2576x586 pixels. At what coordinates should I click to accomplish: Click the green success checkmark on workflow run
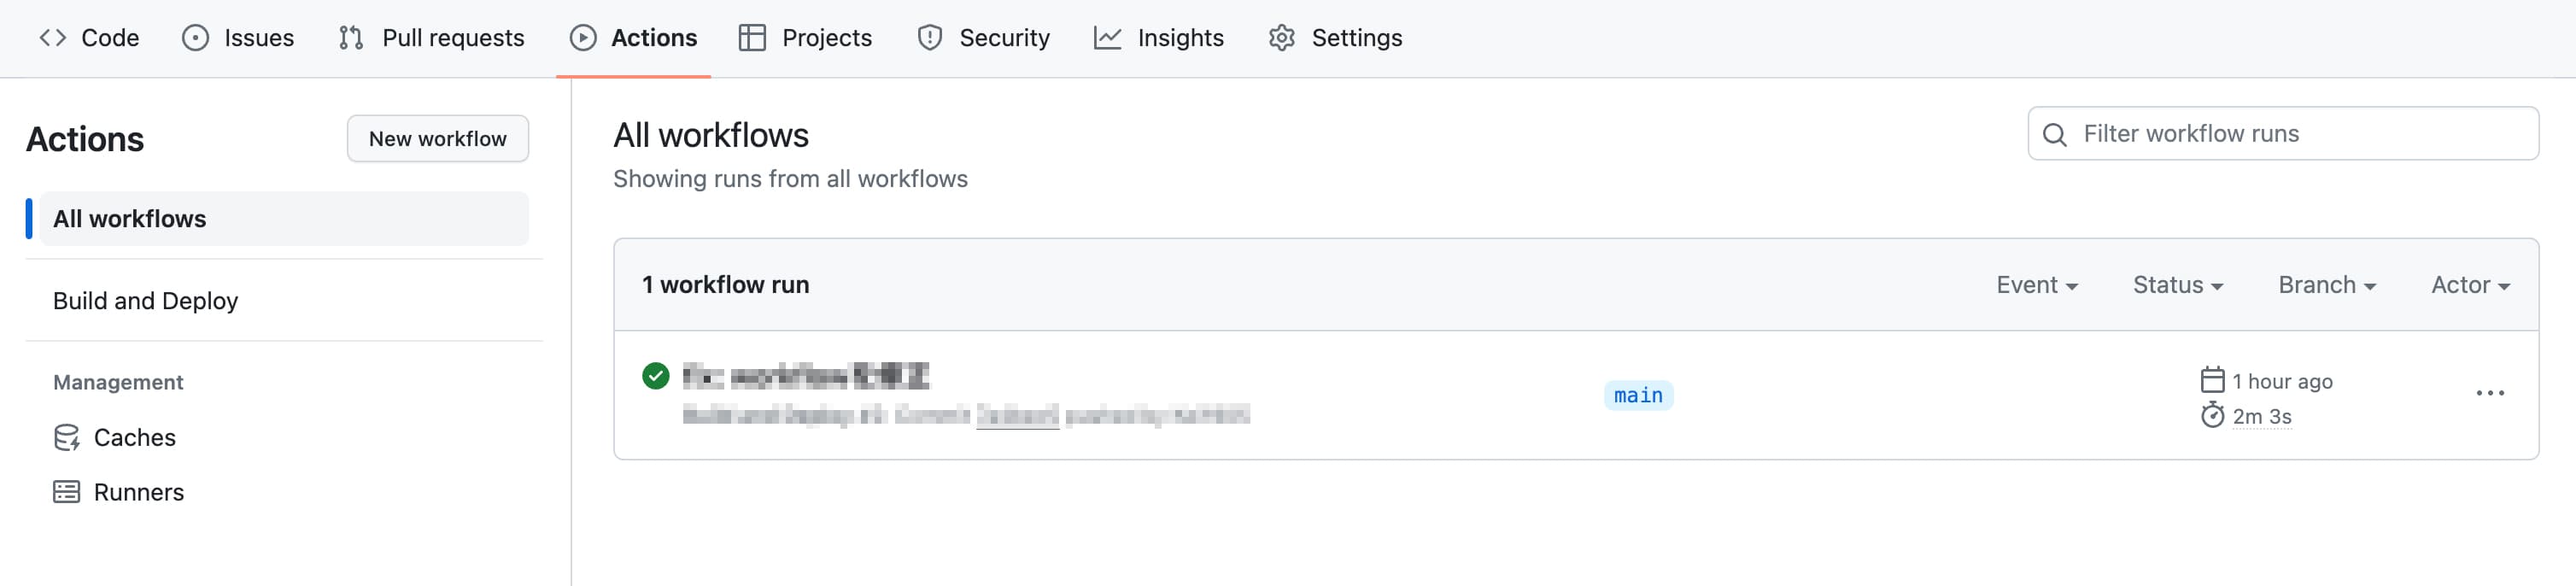[x=656, y=376]
